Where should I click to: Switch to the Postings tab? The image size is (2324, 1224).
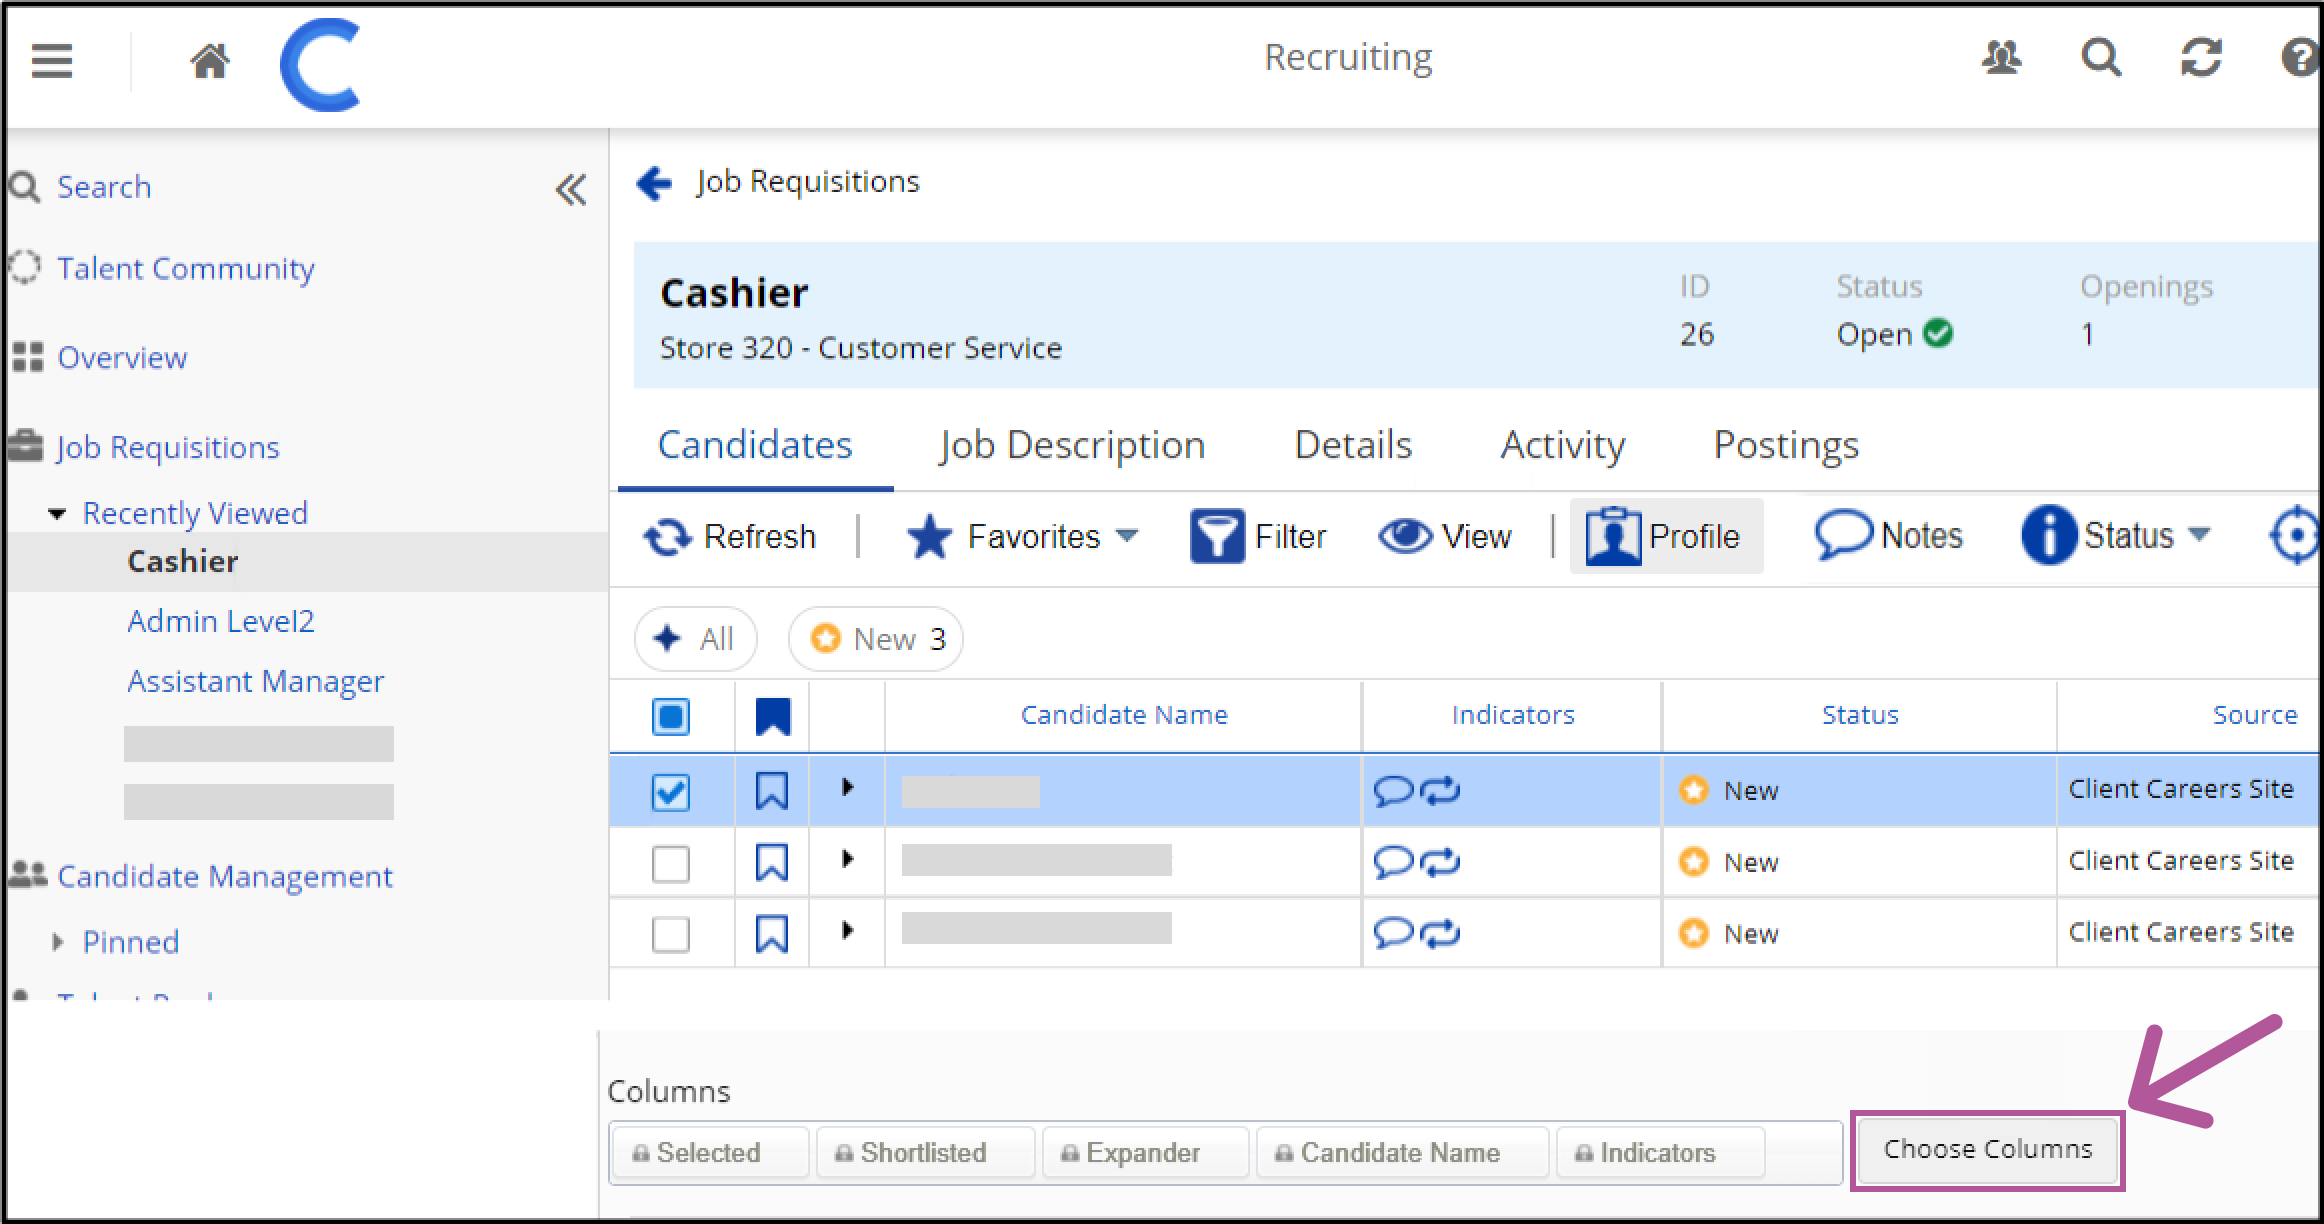pyautogui.click(x=1786, y=445)
